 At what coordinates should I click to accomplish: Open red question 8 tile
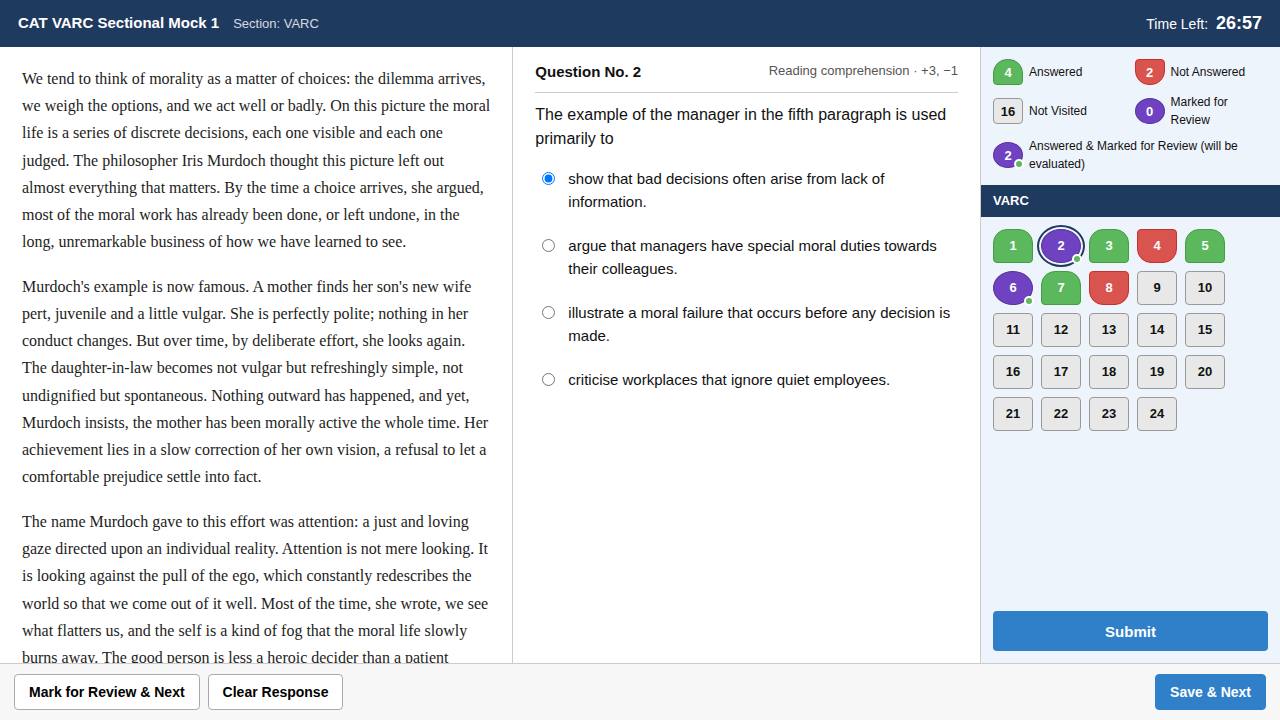coord(1109,288)
